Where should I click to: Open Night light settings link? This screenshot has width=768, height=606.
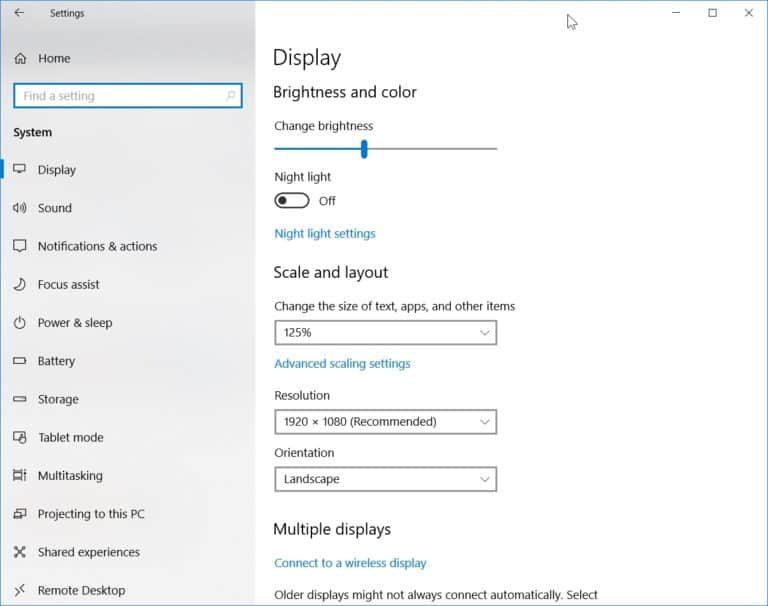(325, 234)
